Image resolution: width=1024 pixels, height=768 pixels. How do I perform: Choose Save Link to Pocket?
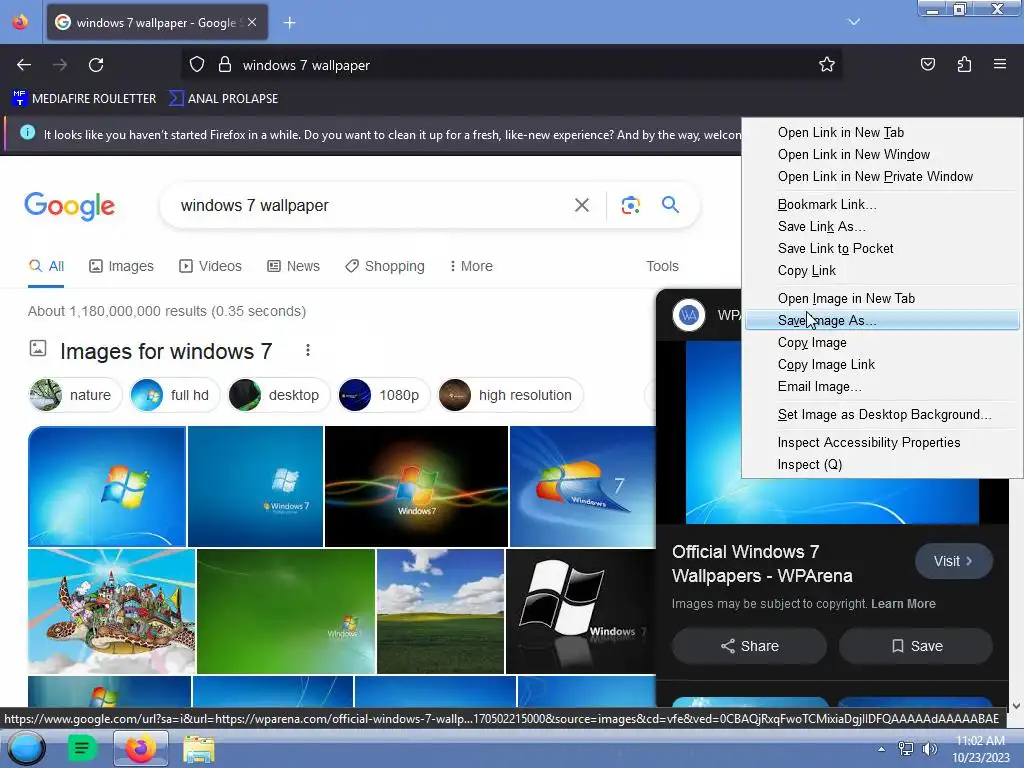point(882,249)
